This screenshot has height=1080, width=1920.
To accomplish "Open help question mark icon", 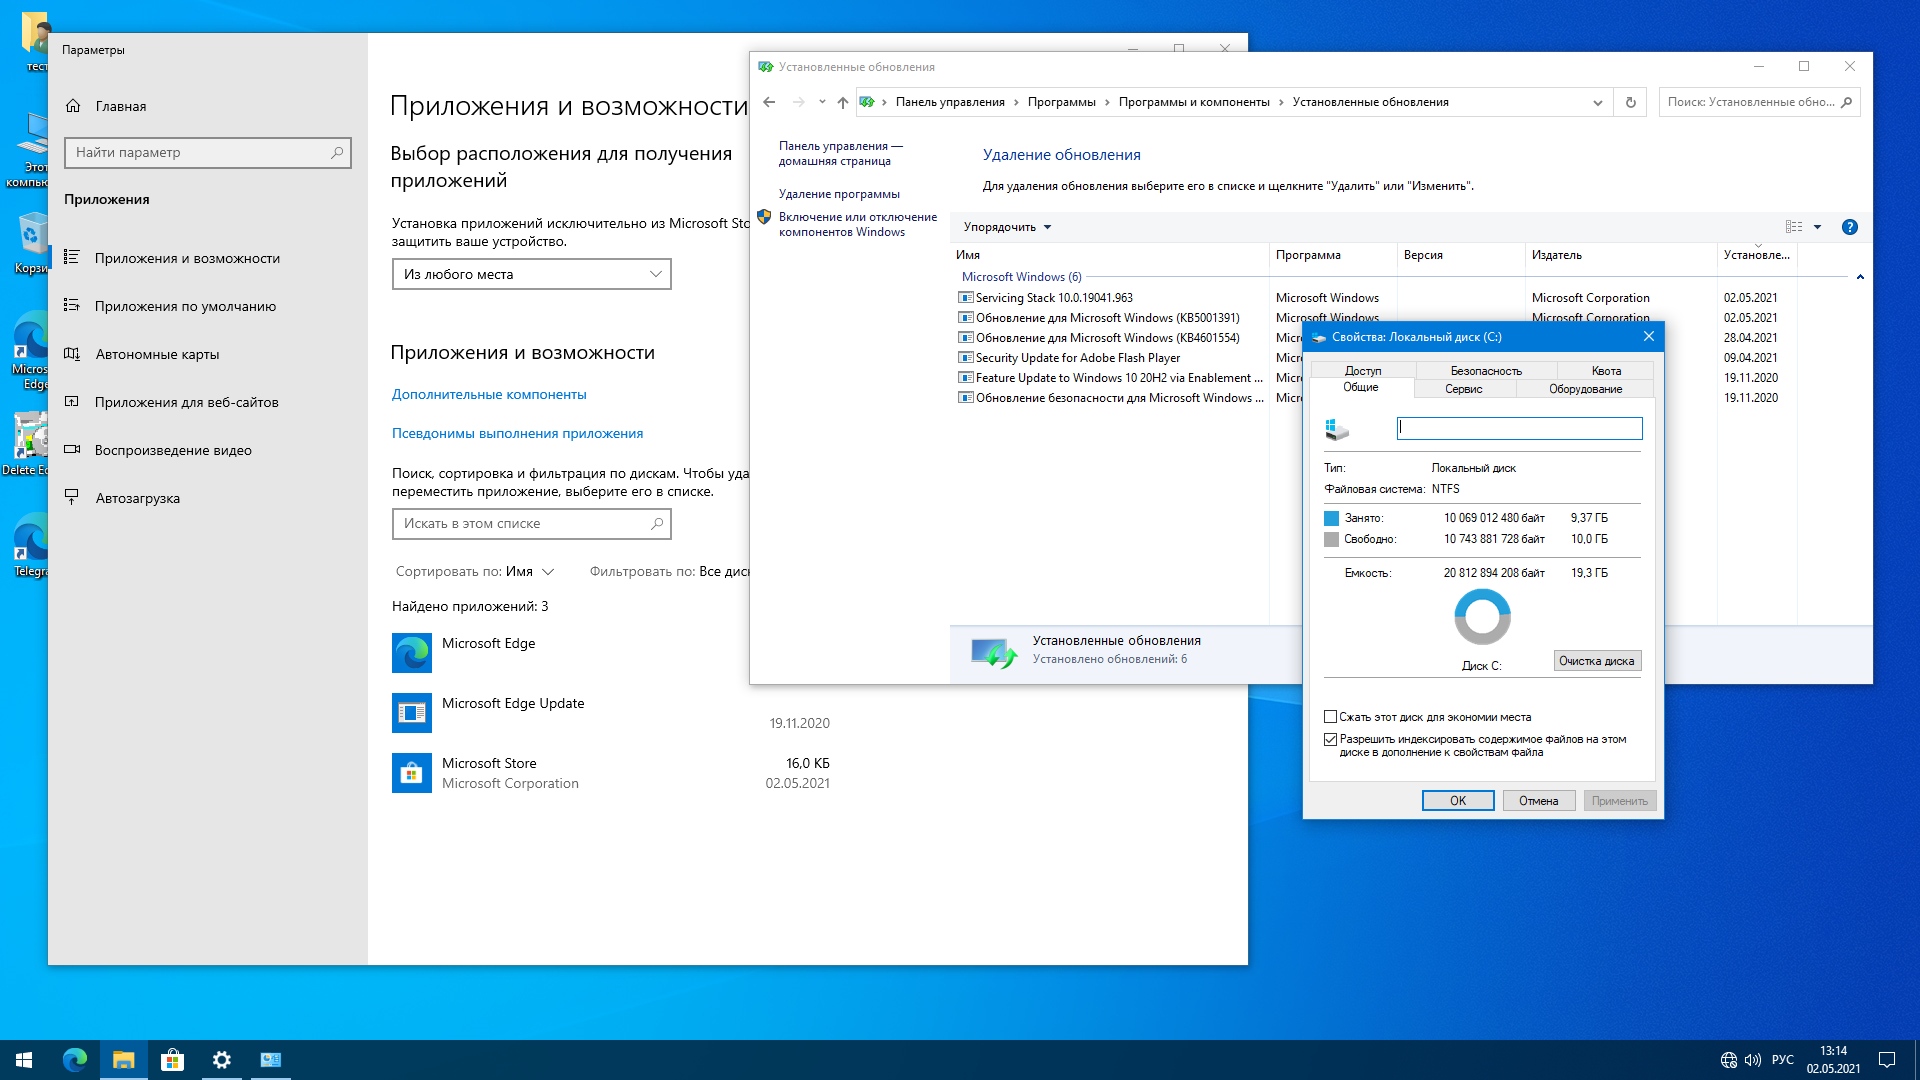I will tap(1850, 227).
